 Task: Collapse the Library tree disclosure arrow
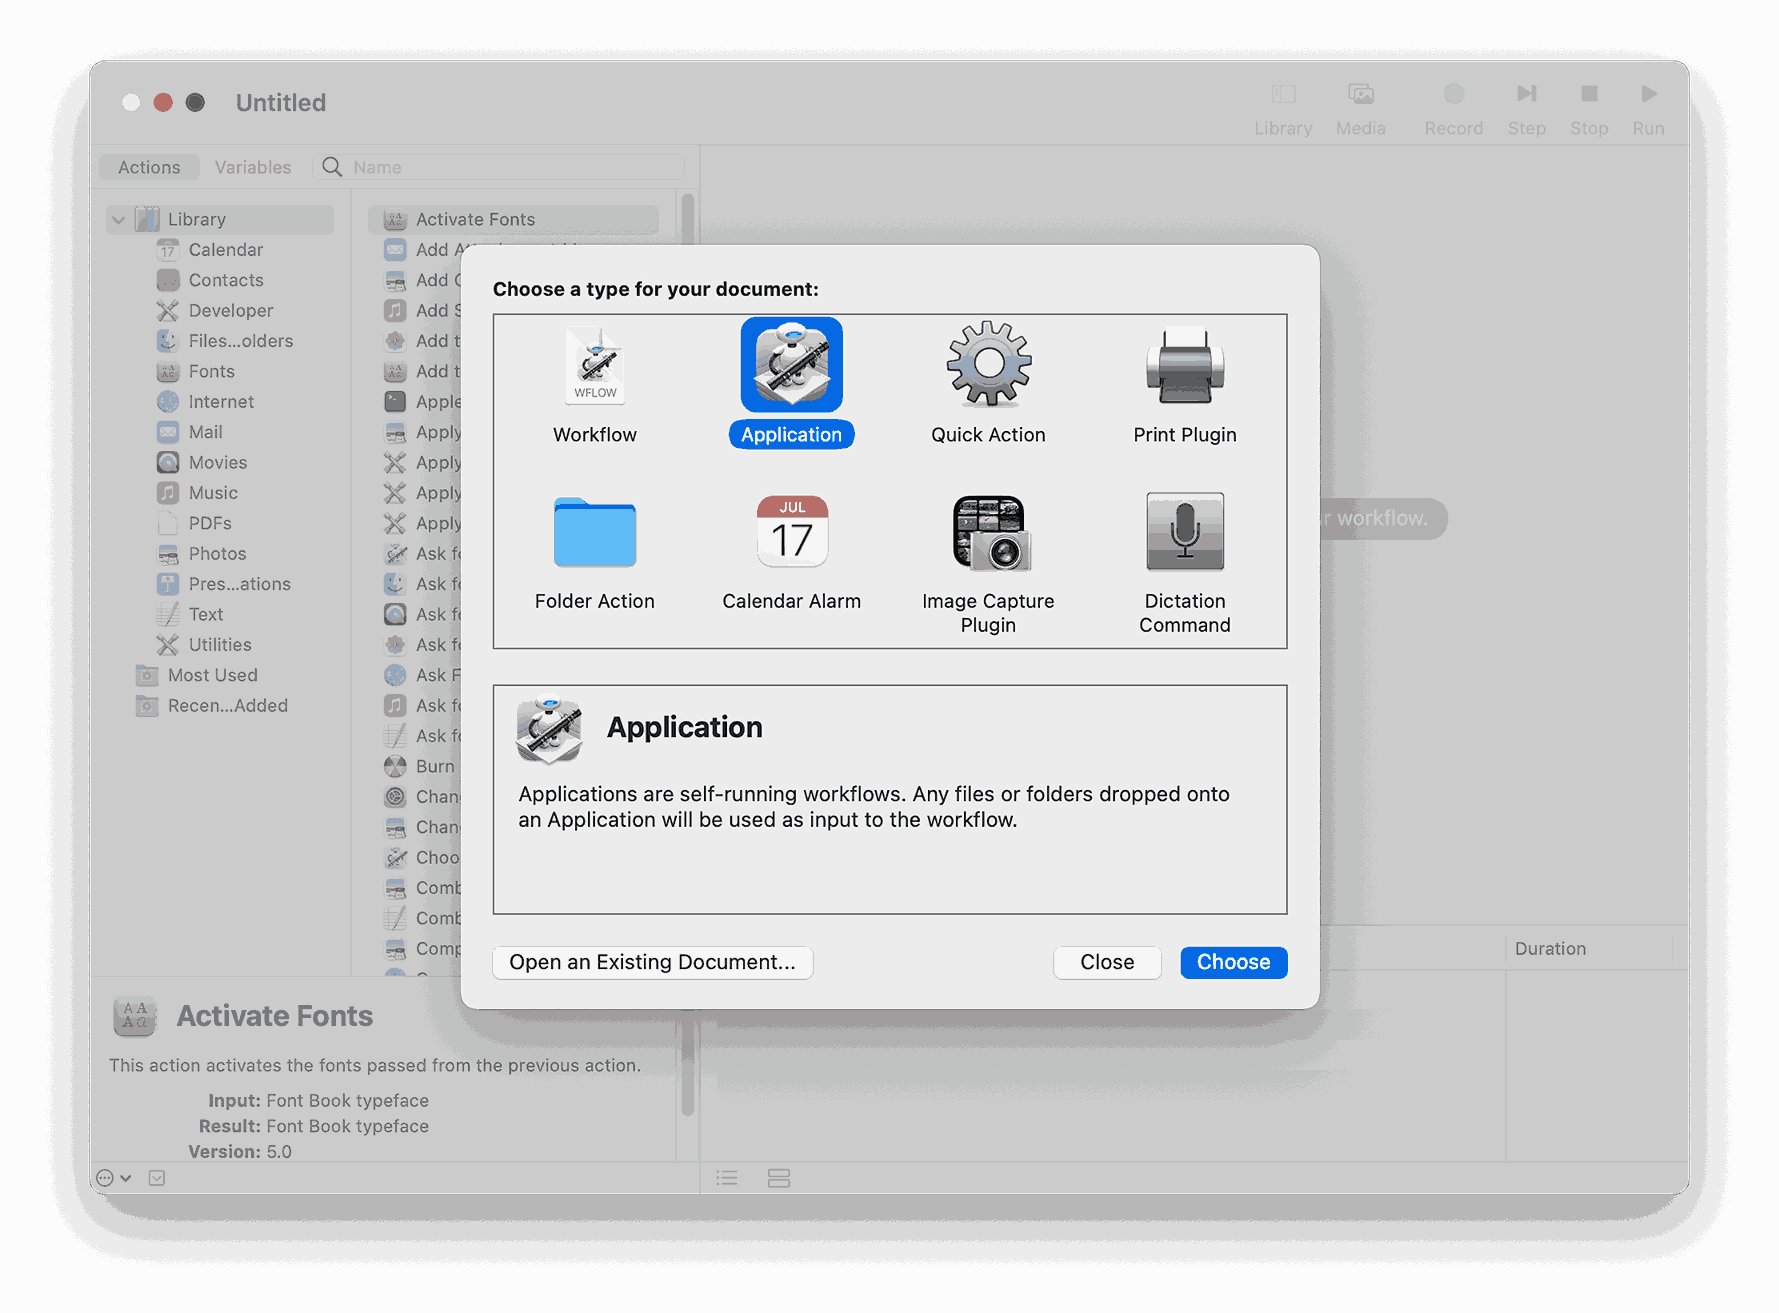coord(119,219)
